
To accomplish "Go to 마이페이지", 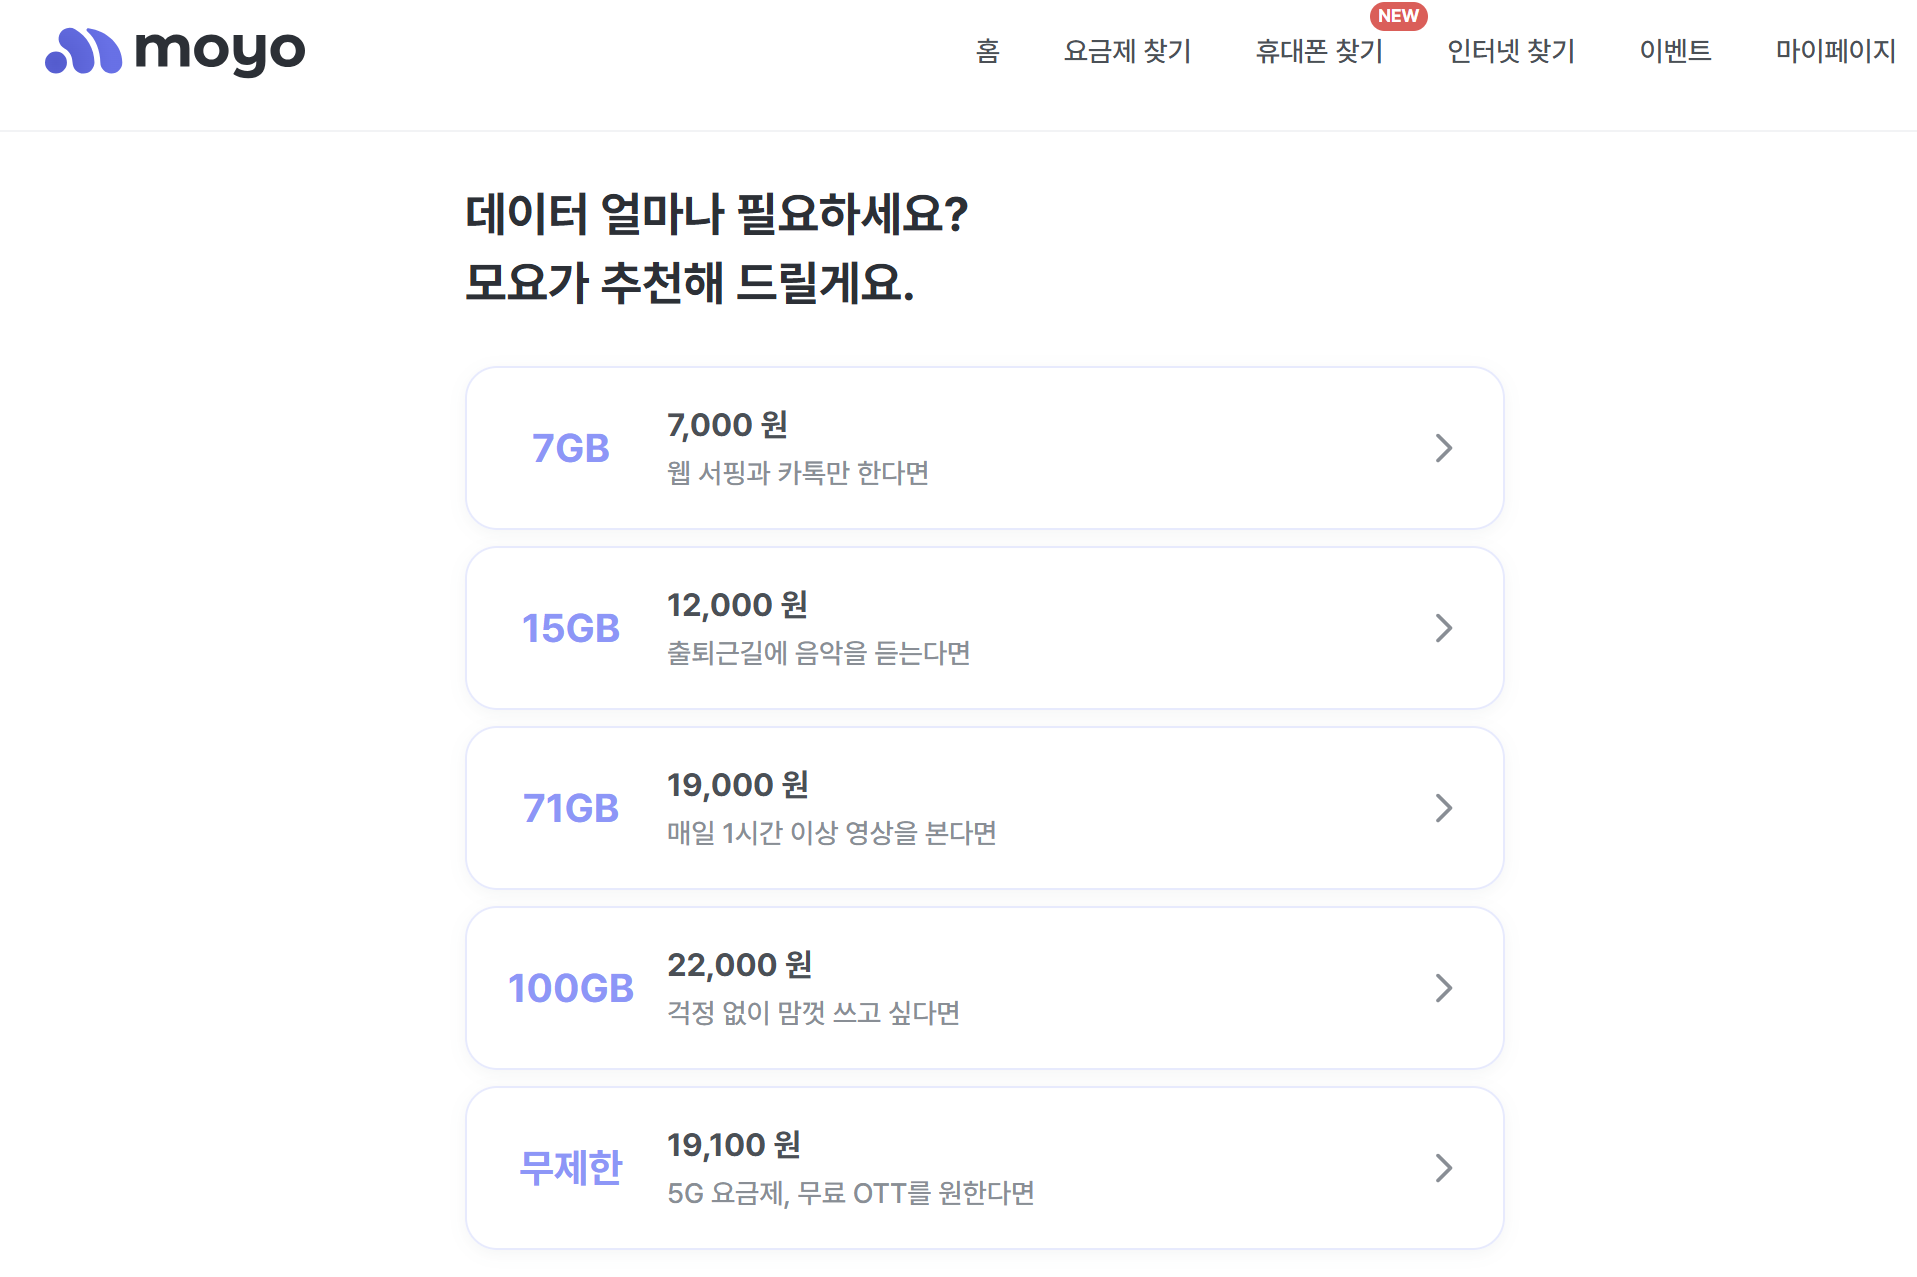I will coord(1834,51).
